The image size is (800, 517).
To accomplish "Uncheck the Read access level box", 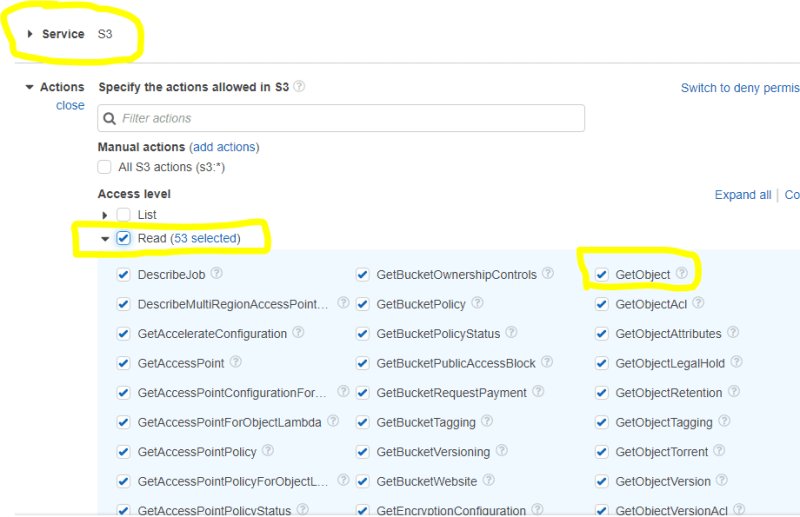I will (123, 238).
